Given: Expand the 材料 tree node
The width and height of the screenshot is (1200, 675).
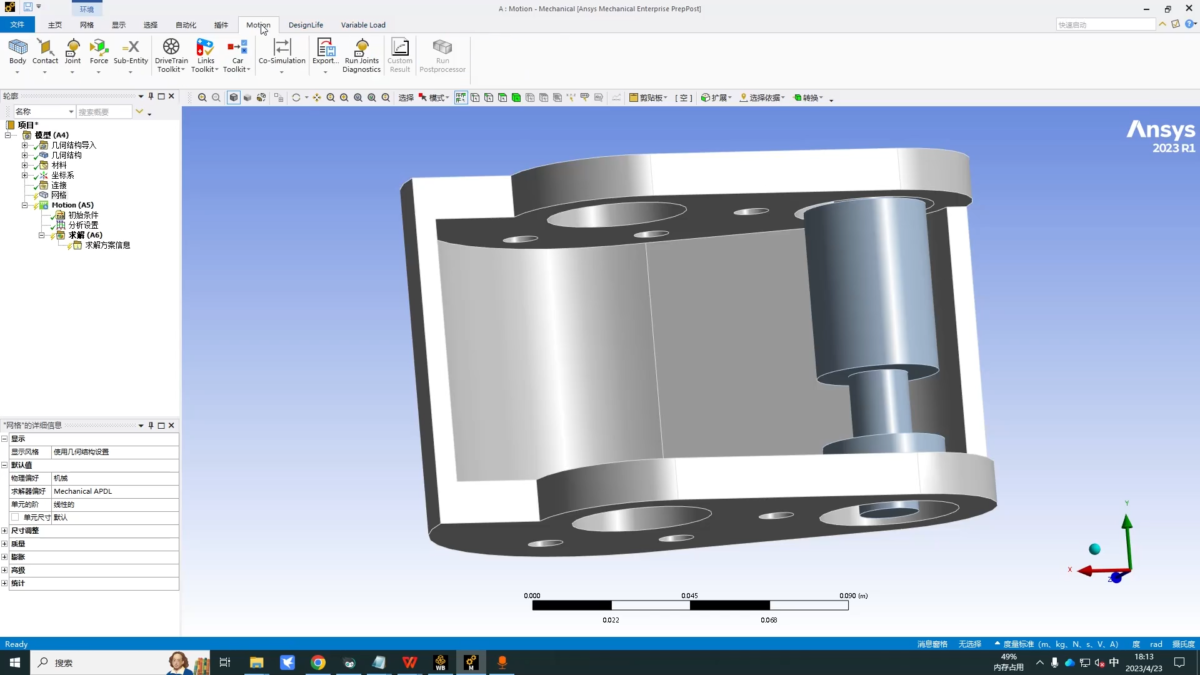Looking at the screenshot, I should 25,165.
